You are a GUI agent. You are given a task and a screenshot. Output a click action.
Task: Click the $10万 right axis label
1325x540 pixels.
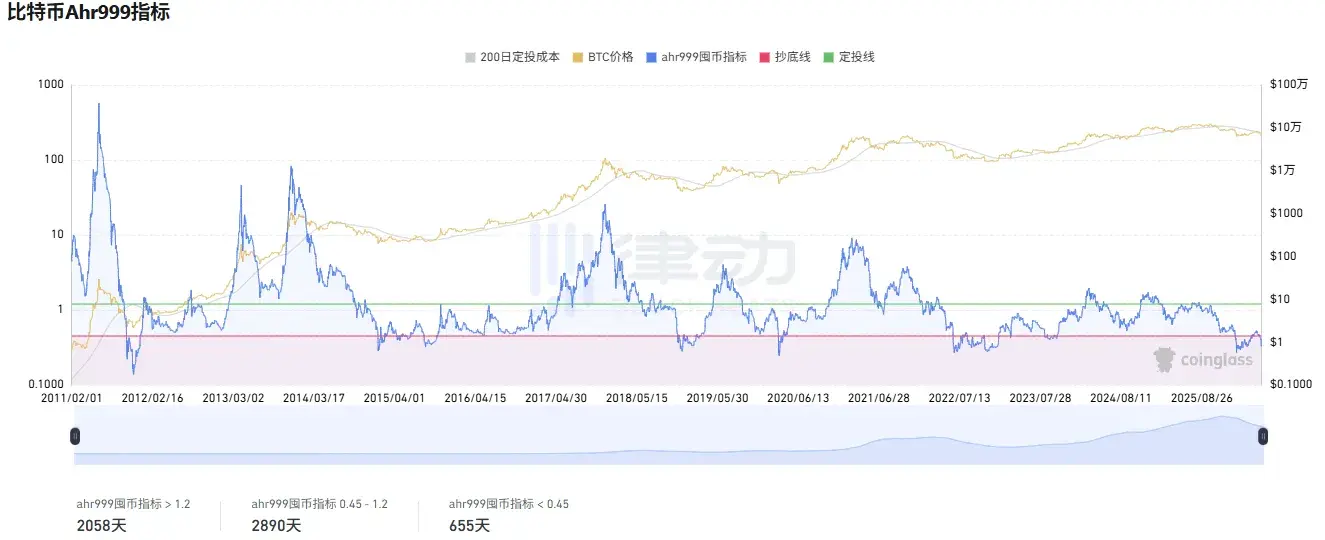[x=1286, y=128]
